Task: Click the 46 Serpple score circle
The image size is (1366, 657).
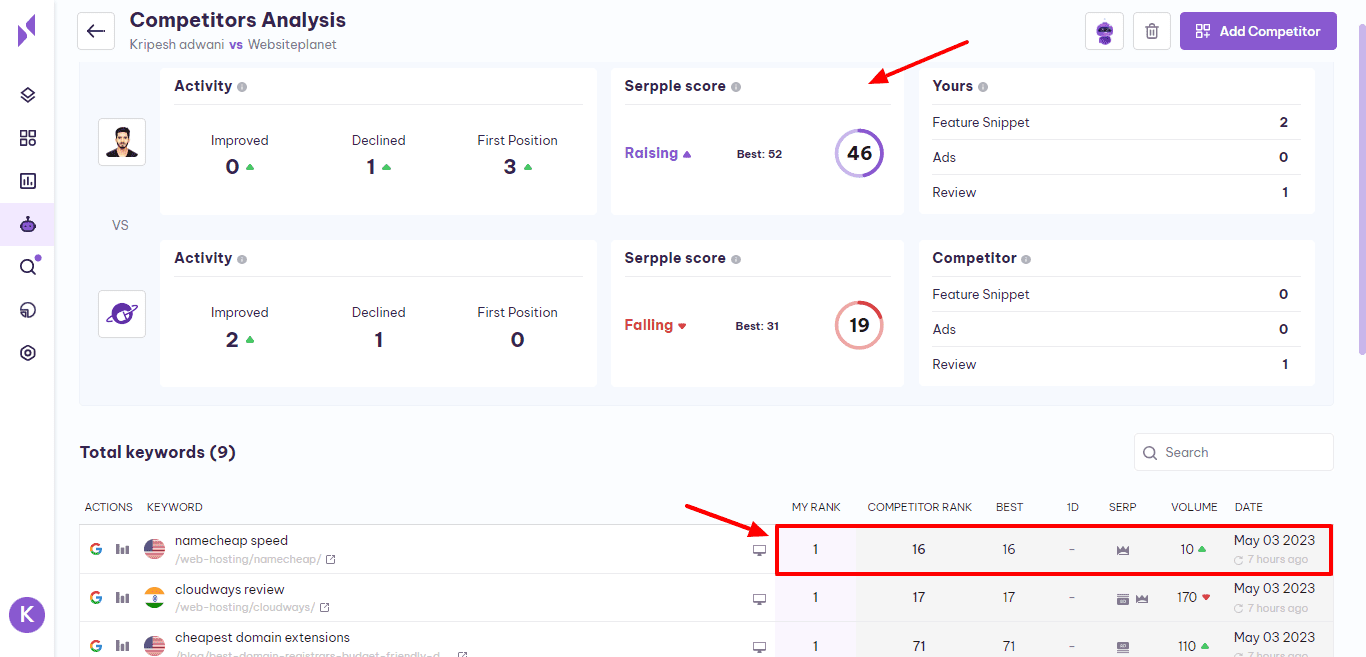Action: [859, 154]
